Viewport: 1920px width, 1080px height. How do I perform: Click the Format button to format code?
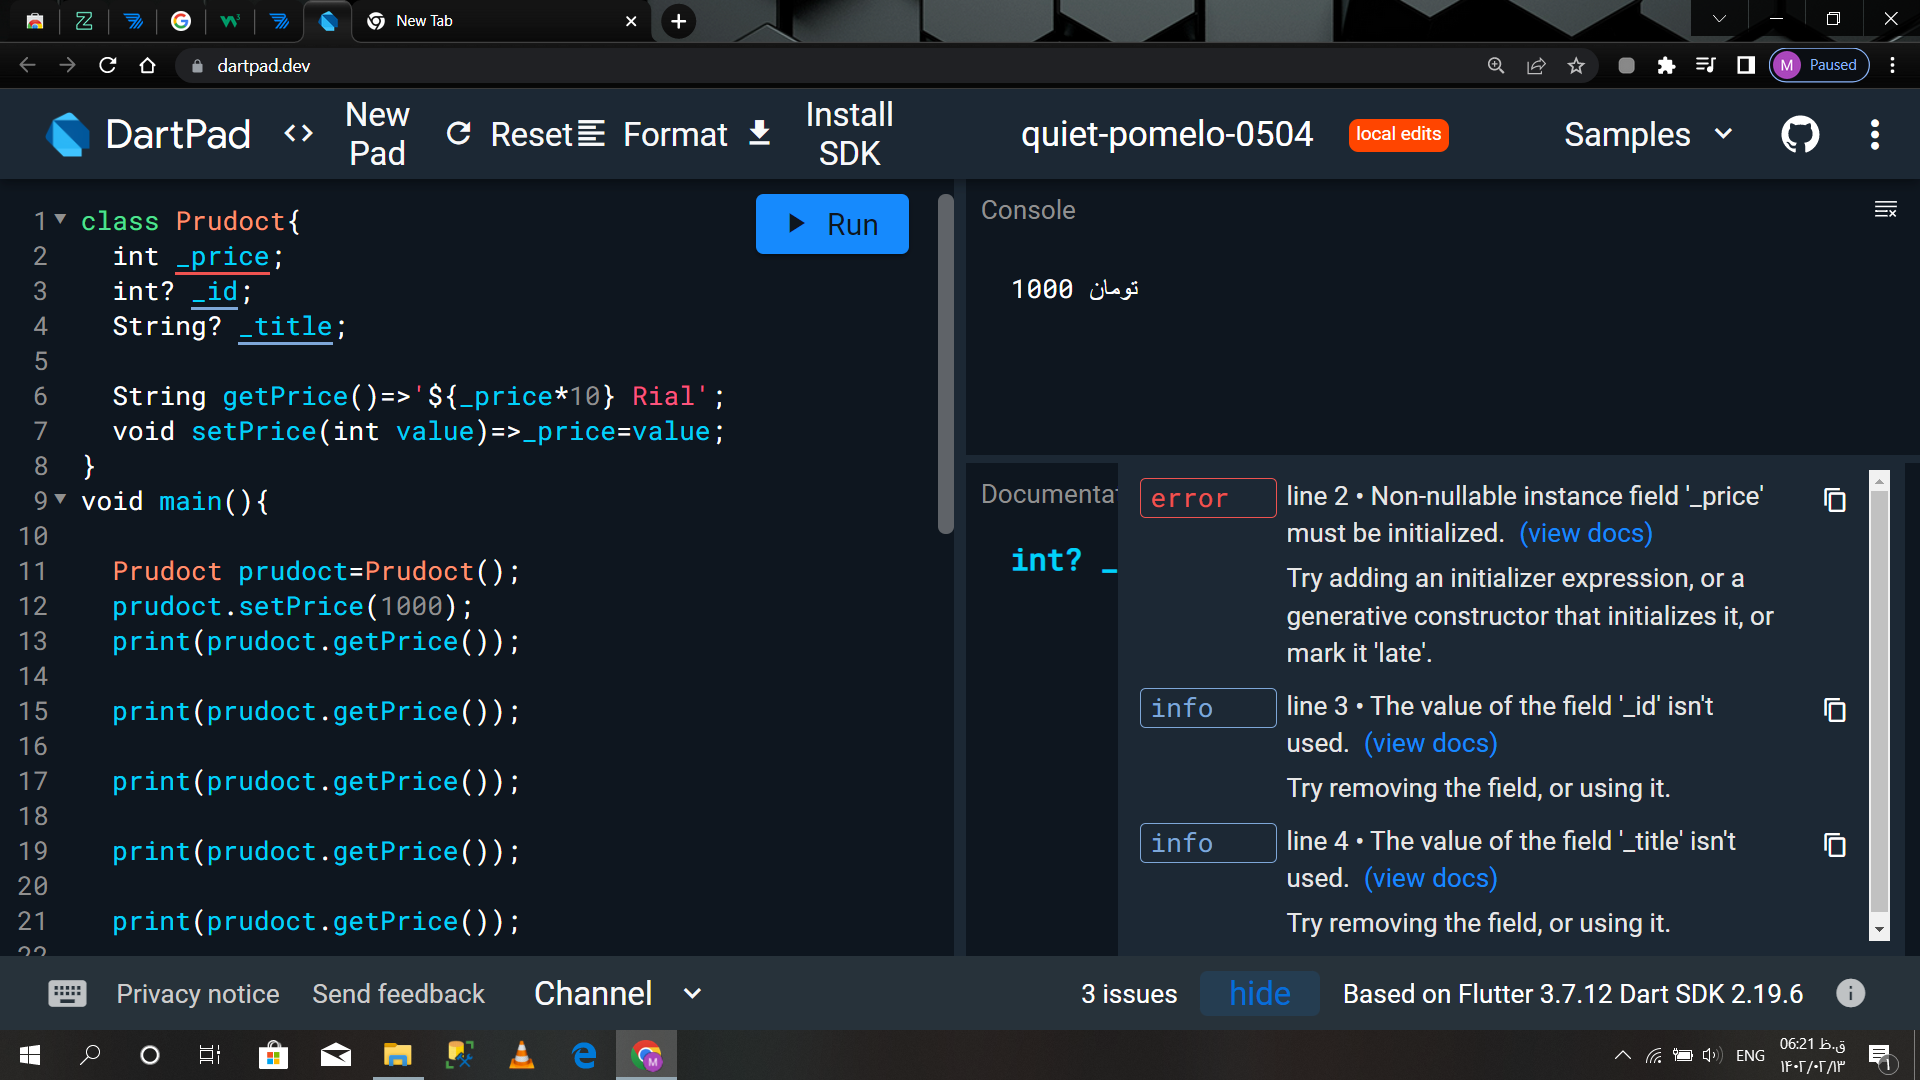coord(675,133)
